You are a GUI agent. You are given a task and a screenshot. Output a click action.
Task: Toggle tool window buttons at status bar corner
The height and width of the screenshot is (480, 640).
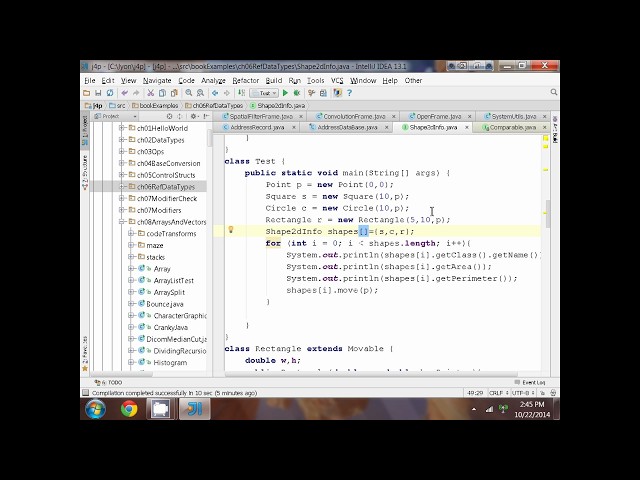[85, 393]
